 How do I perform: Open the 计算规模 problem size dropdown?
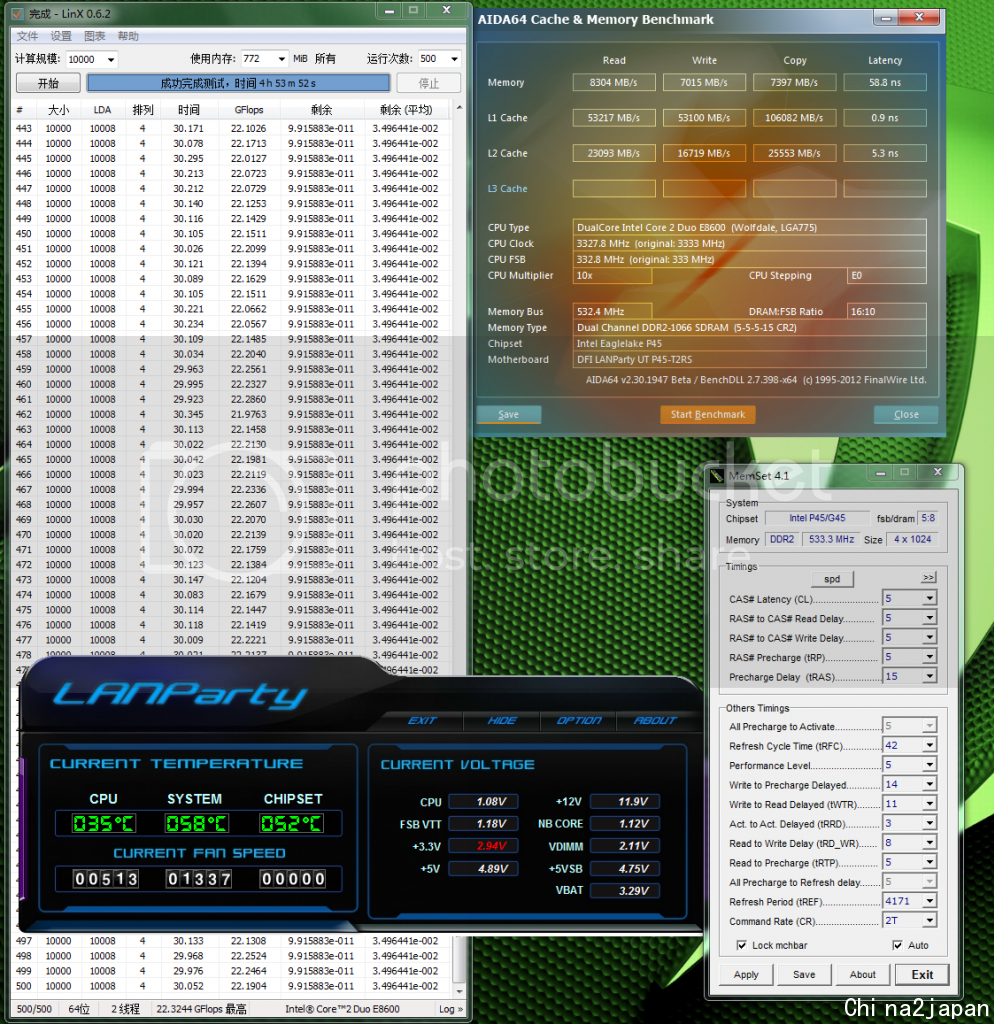(x=111, y=59)
